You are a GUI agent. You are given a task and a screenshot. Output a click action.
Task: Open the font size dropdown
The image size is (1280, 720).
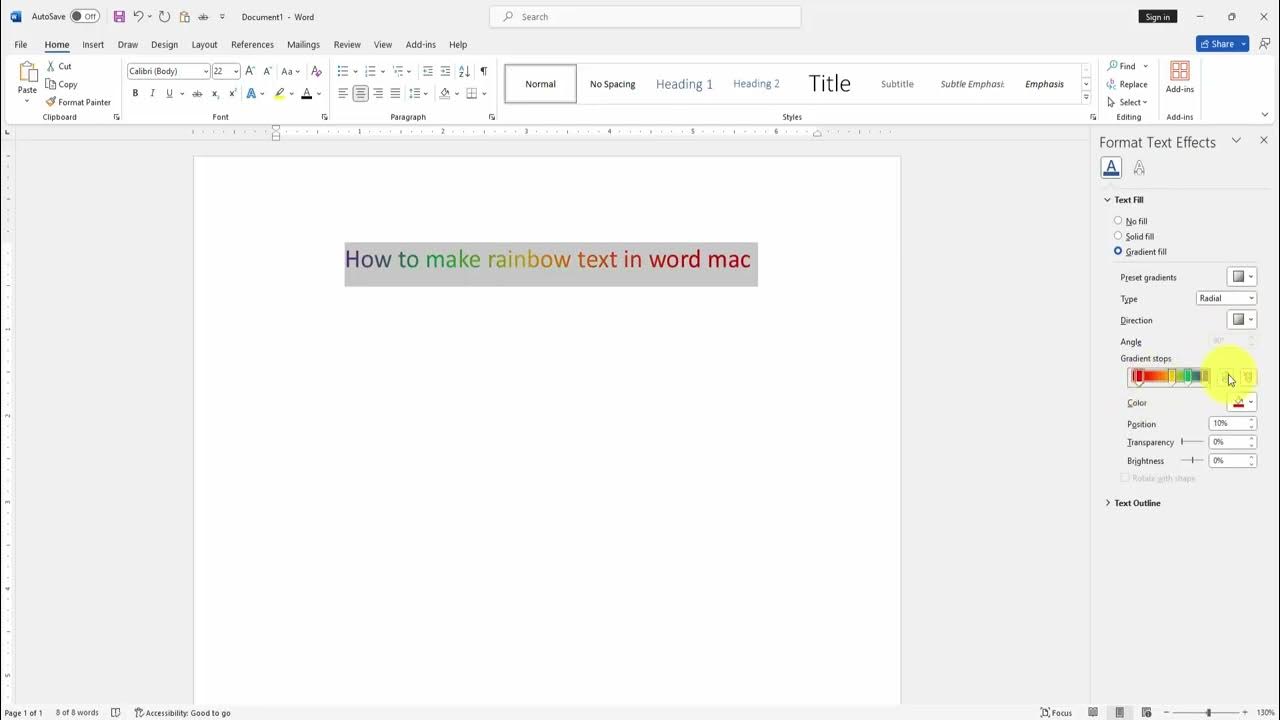tap(236, 71)
